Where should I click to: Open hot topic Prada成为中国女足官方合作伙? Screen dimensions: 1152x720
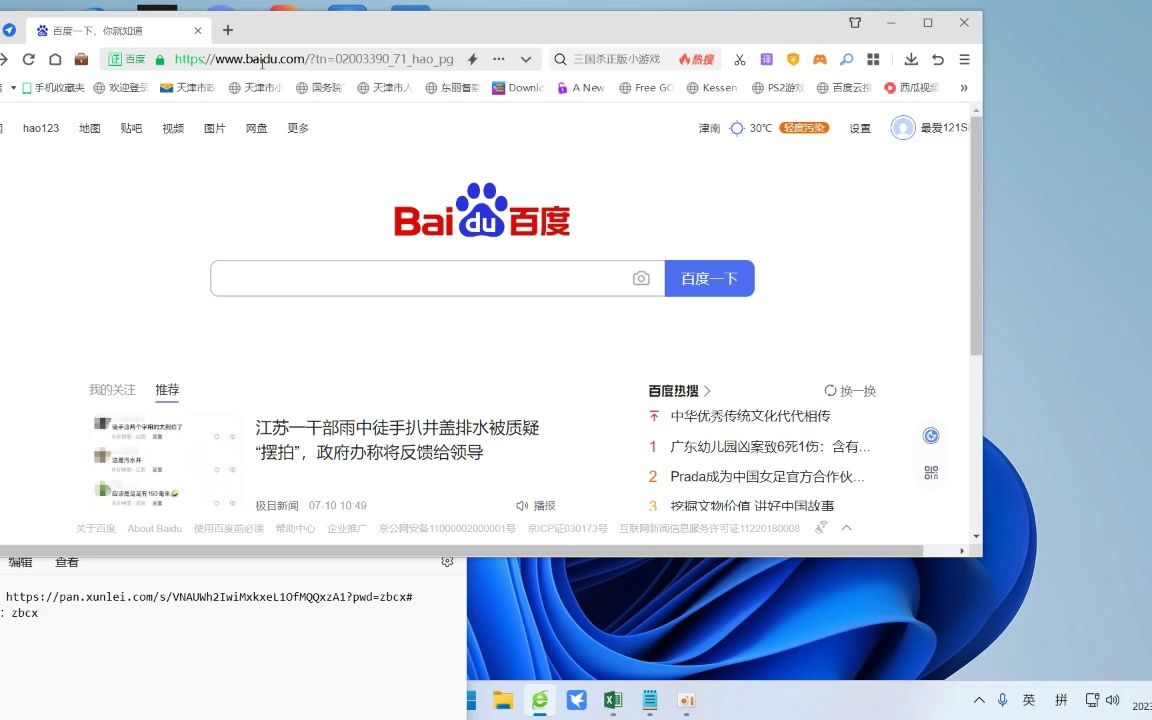767,477
